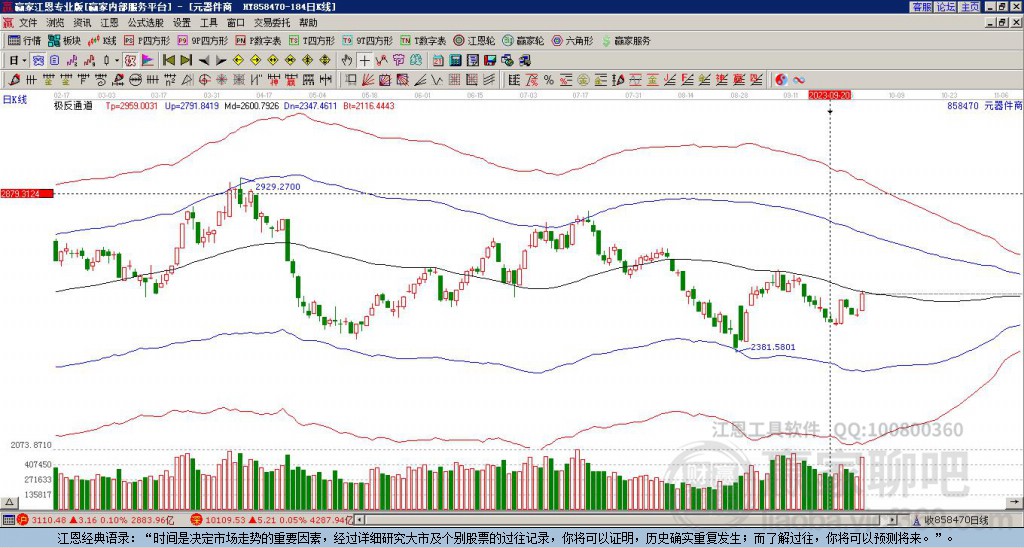Screen dimensions: 1024x548
Task: Click the 日K线 label
Action: click(x=15, y=100)
